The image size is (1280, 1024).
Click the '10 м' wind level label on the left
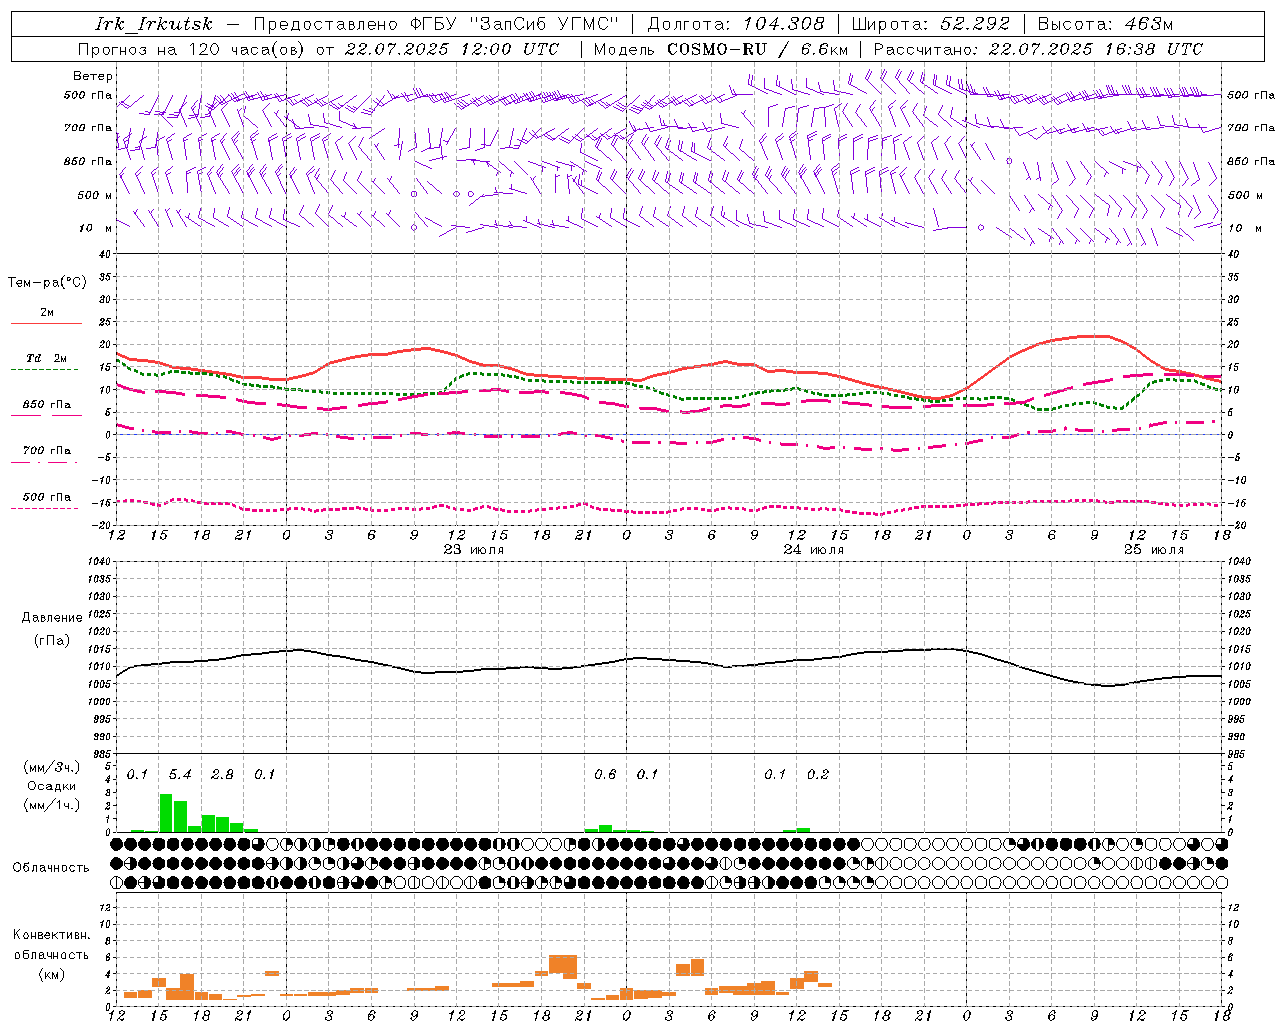[x=96, y=228]
